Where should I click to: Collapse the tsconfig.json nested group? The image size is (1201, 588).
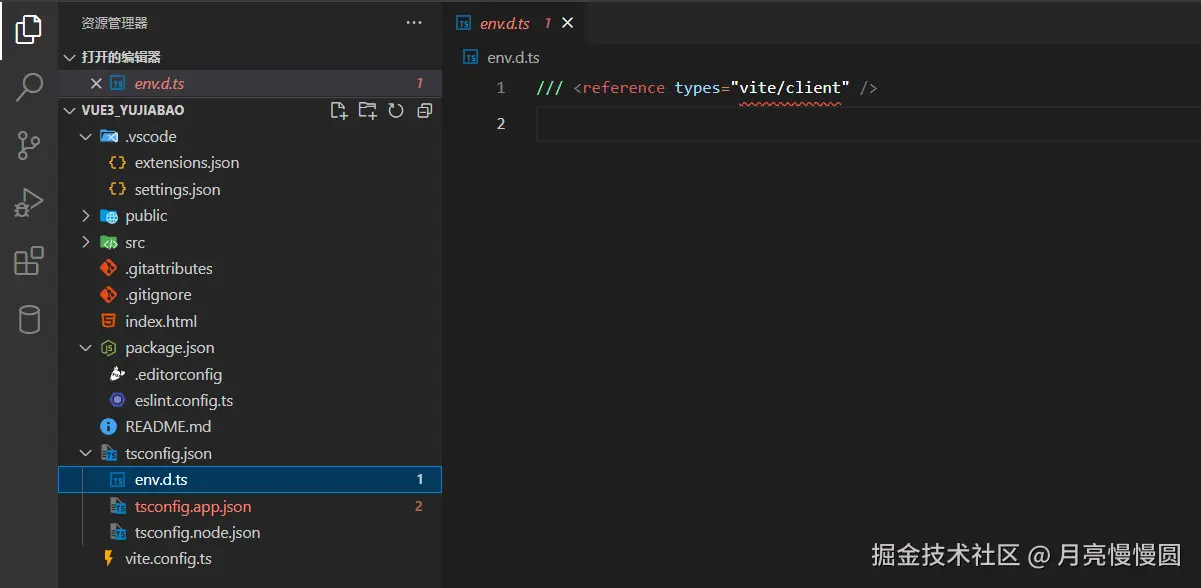point(86,454)
